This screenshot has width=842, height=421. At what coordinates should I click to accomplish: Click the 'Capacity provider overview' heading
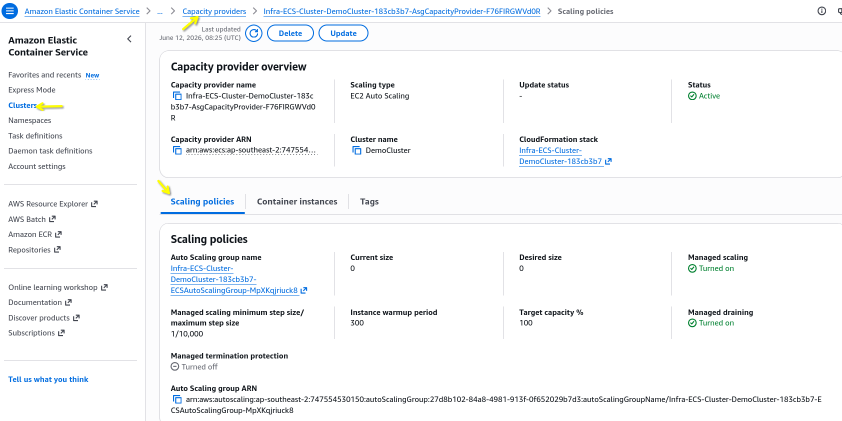click(x=238, y=67)
